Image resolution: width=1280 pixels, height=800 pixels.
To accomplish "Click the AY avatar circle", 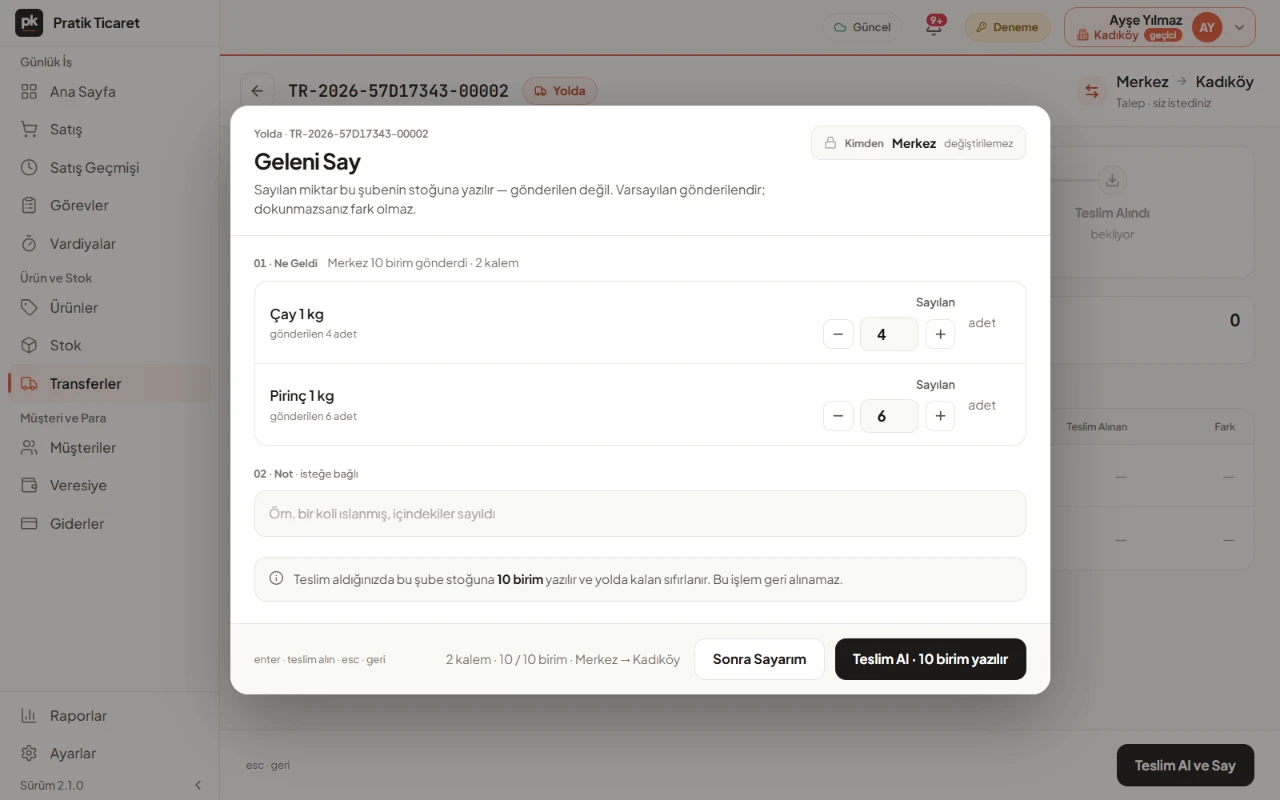I will pyautogui.click(x=1207, y=27).
